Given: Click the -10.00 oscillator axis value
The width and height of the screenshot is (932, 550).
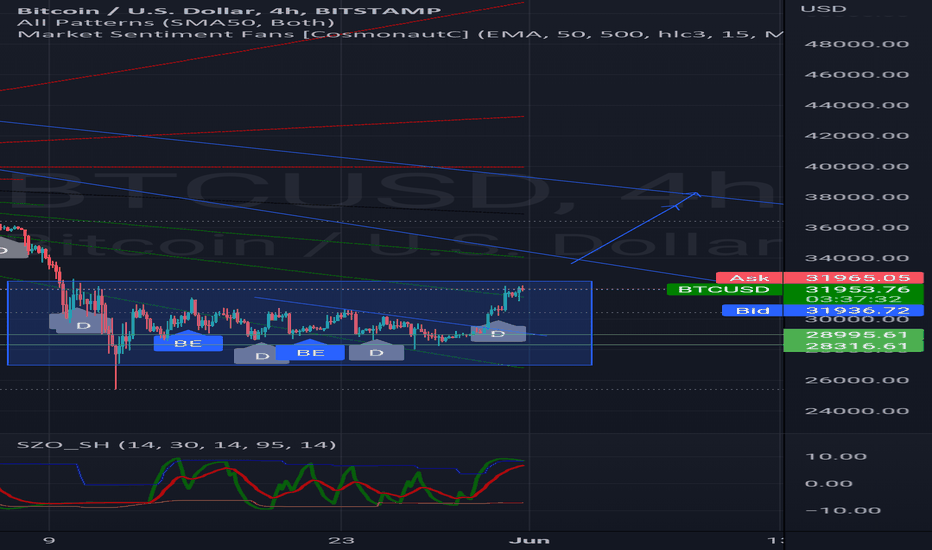Looking at the screenshot, I should point(843,511).
